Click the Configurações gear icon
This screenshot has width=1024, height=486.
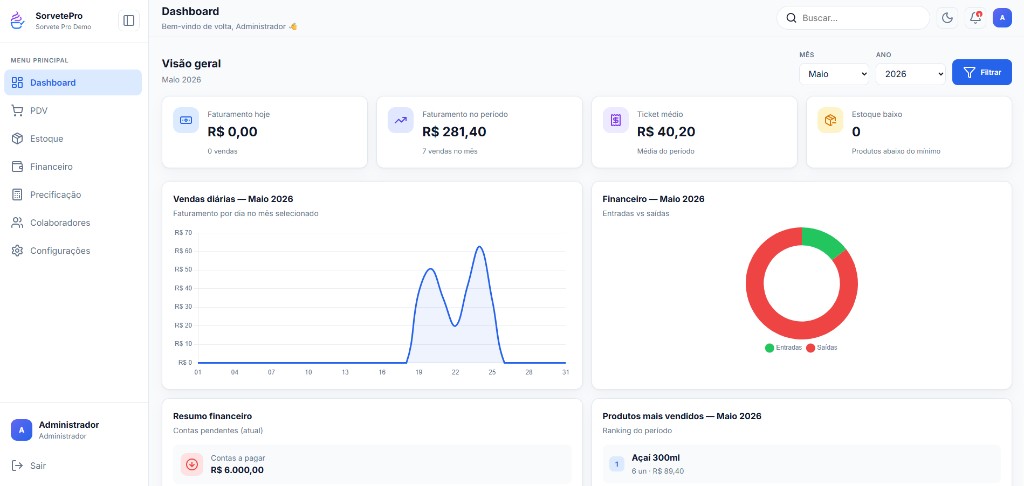click(x=18, y=251)
